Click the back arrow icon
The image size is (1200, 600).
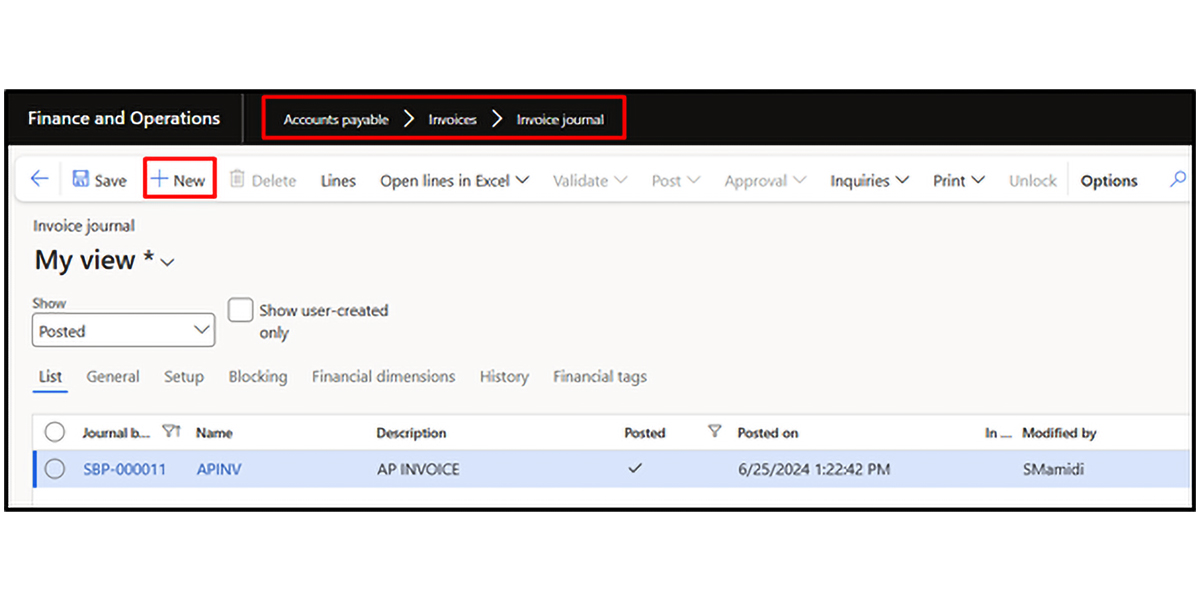click(x=39, y=180)
